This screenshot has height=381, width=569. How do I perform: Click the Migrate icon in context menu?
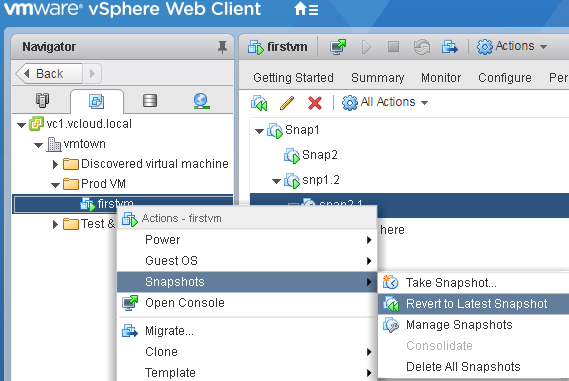pyautogui.click(x=130, y=331)
